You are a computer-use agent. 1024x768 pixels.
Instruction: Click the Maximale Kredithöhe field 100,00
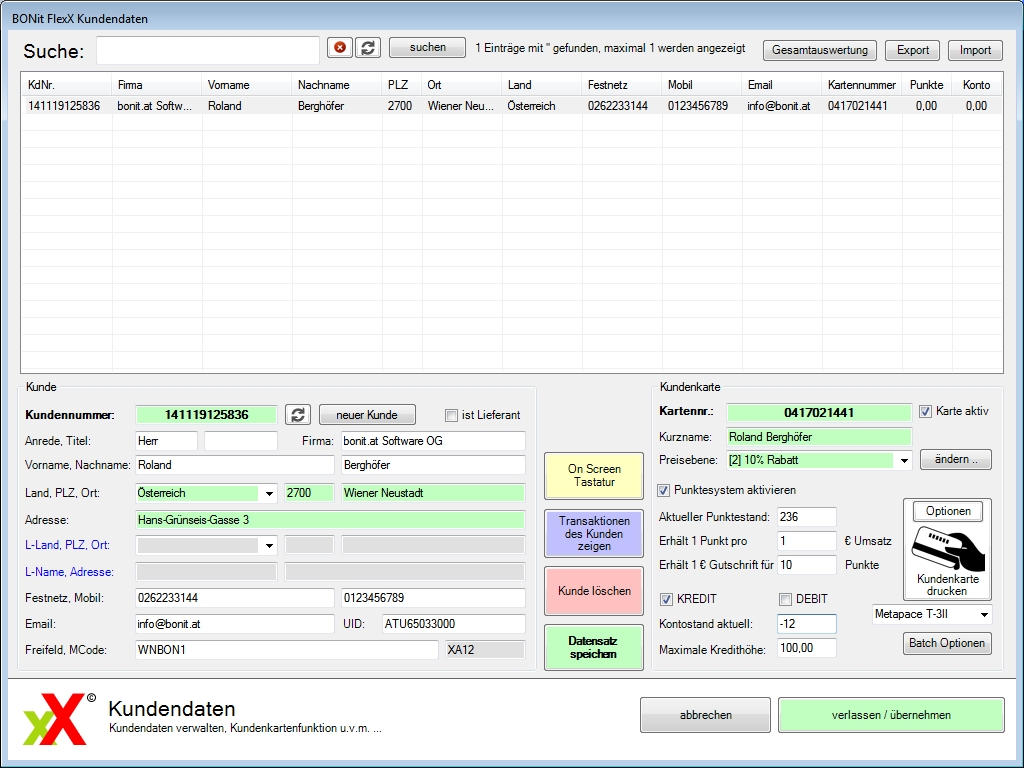807,648
